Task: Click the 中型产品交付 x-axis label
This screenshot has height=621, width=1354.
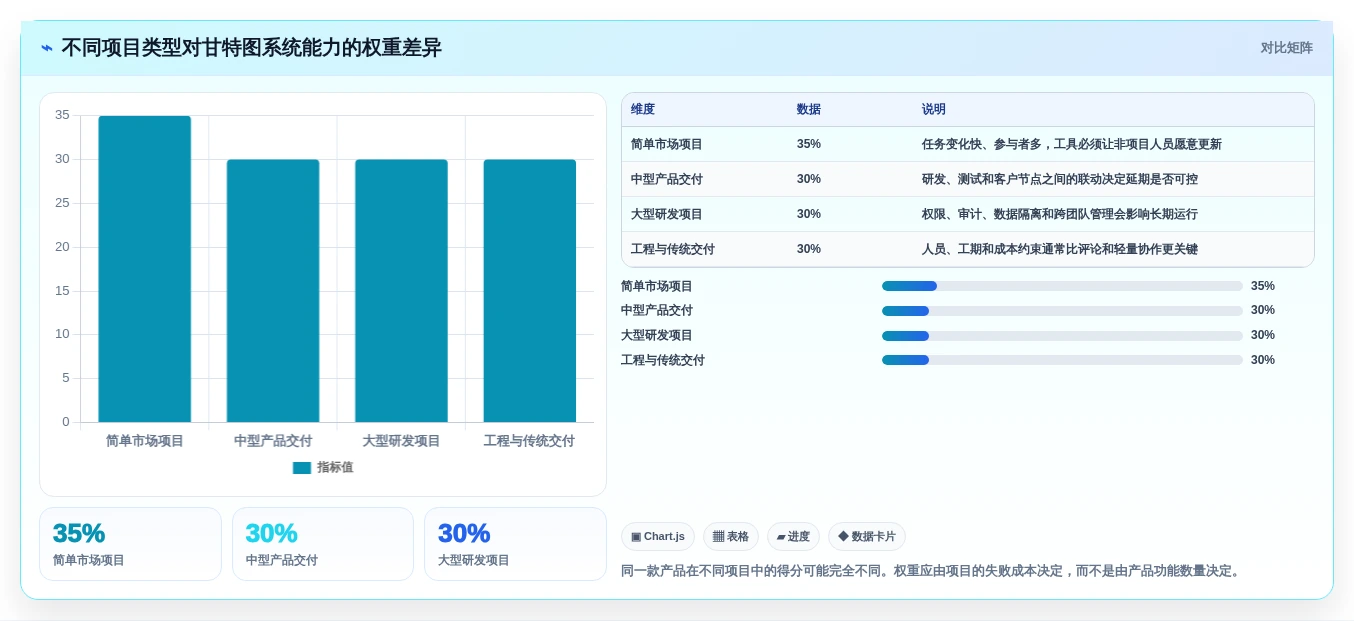Action: 273,441
